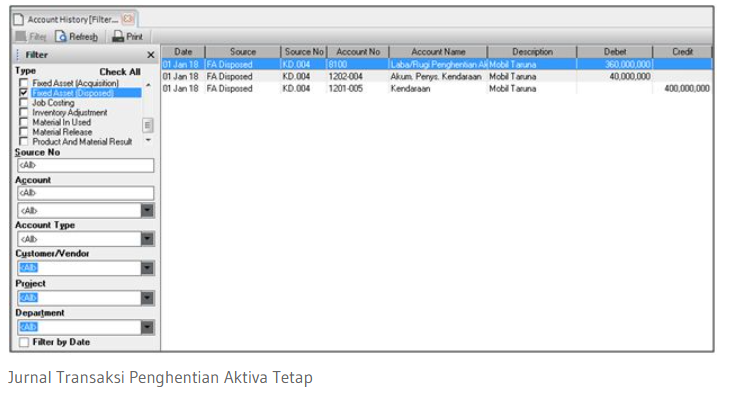Image resolution: width=729 pixels, height=396 pixels.
Task: Click the Type list scrollbar thumb
Action: click(147, 125)
